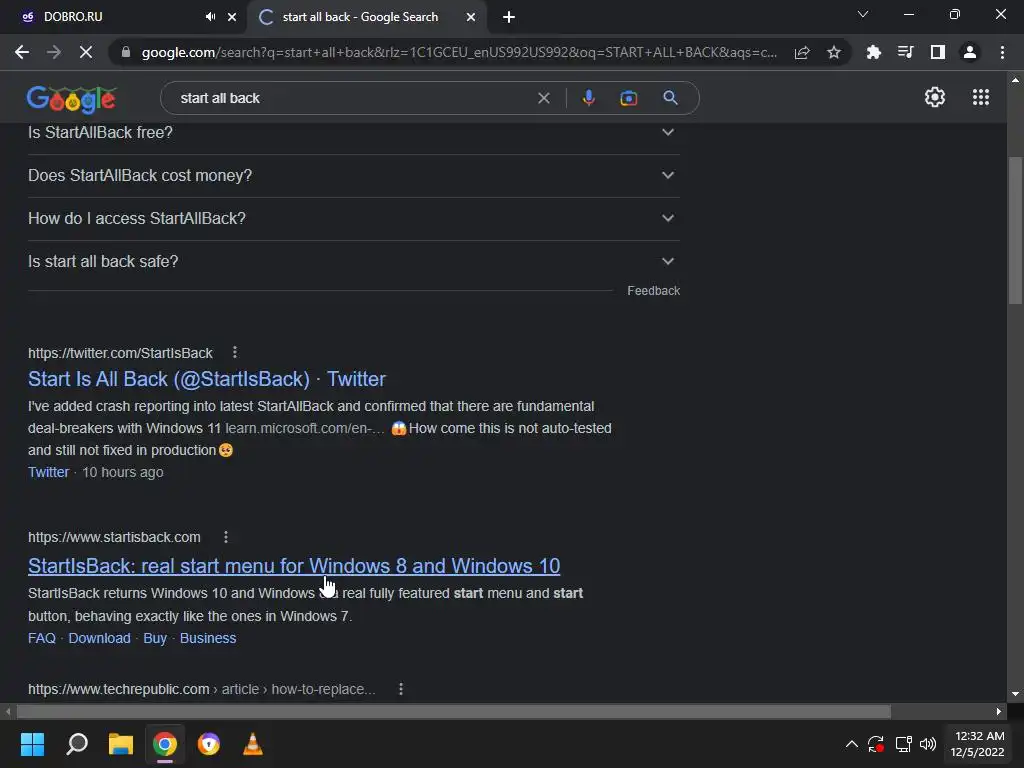The height and width of the screenshot is (768, 1024).
Task: Select the 'start all back' search tab
Action: coord(360,17)
